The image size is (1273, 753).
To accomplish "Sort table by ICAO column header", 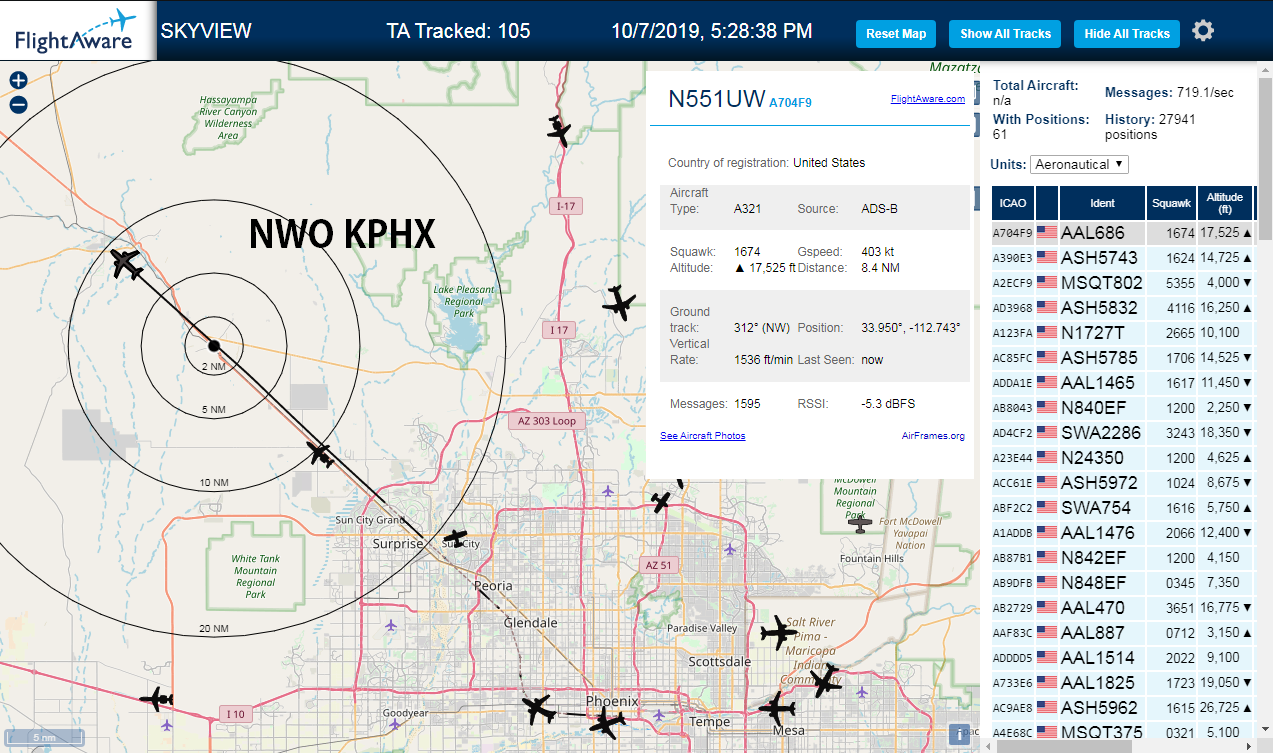I will [1013, 203].
